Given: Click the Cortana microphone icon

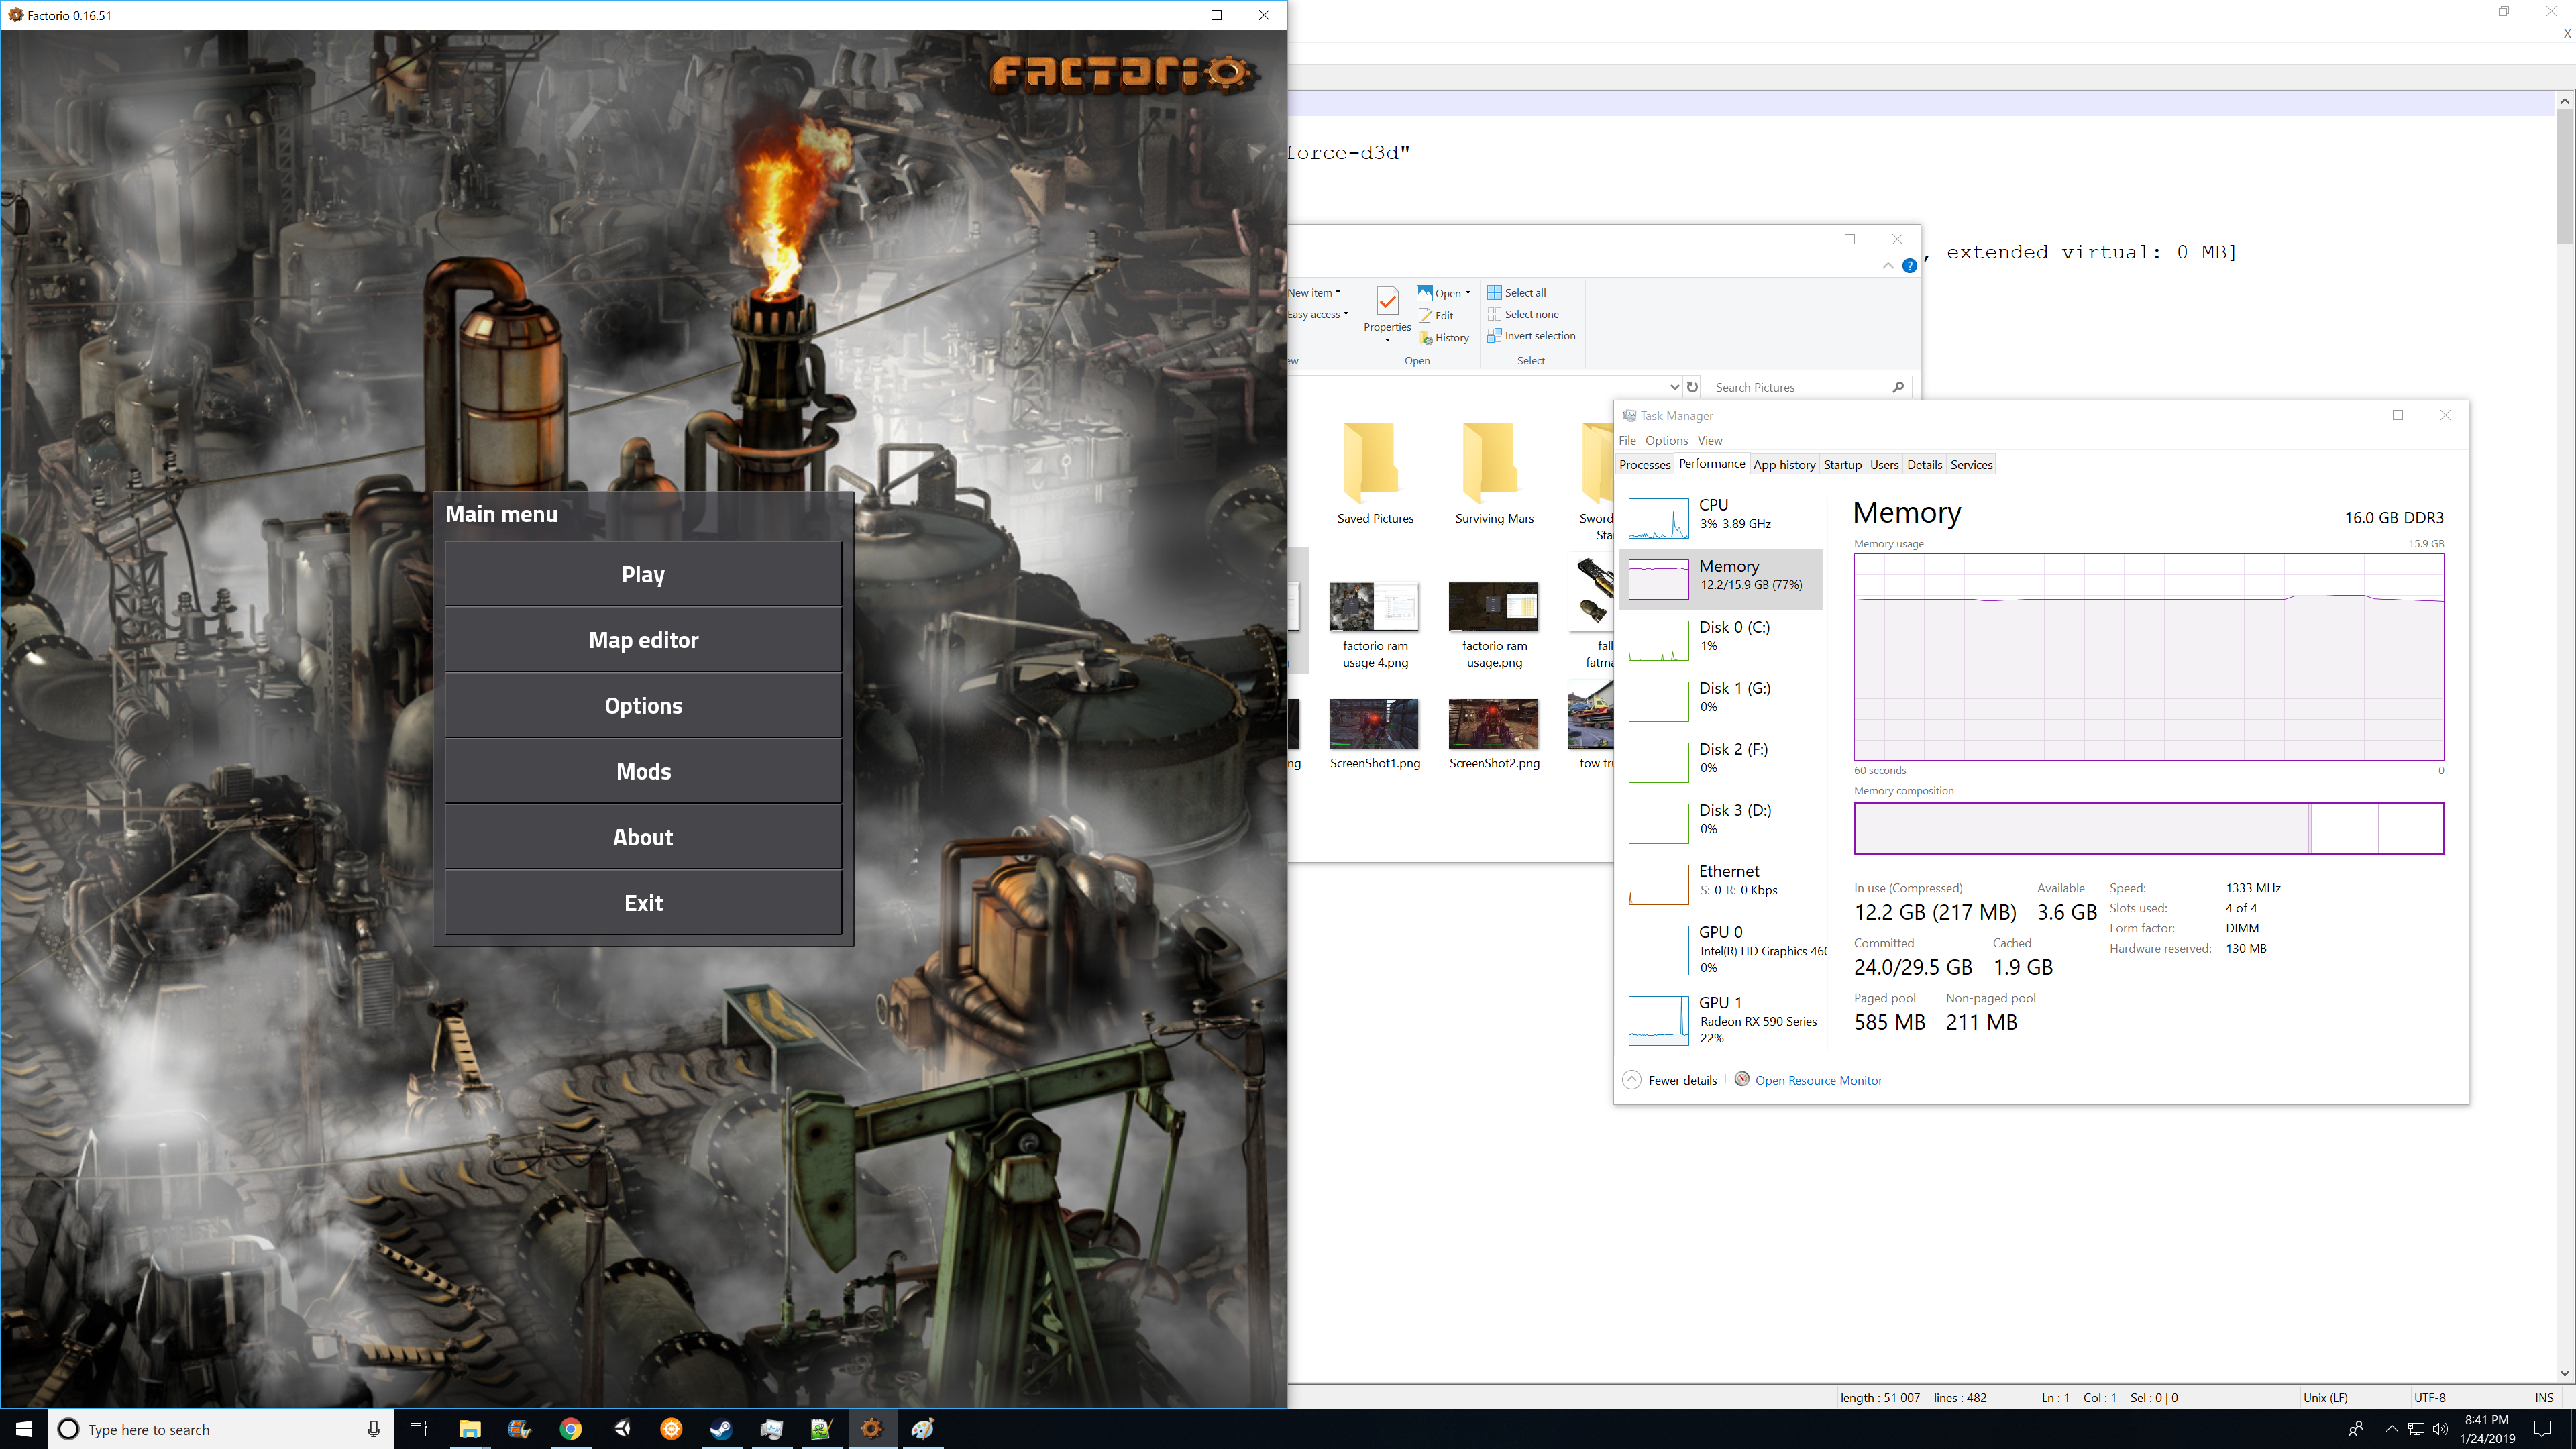Looking at the screenshot, I should (373, 1429).
